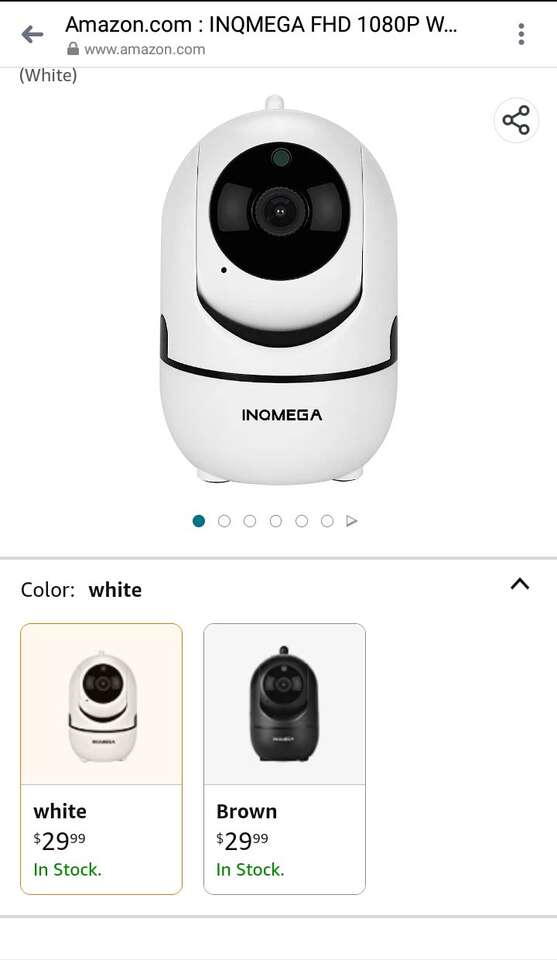
Task: Open the three-dot overflow menu
Action: click(521, 34)
